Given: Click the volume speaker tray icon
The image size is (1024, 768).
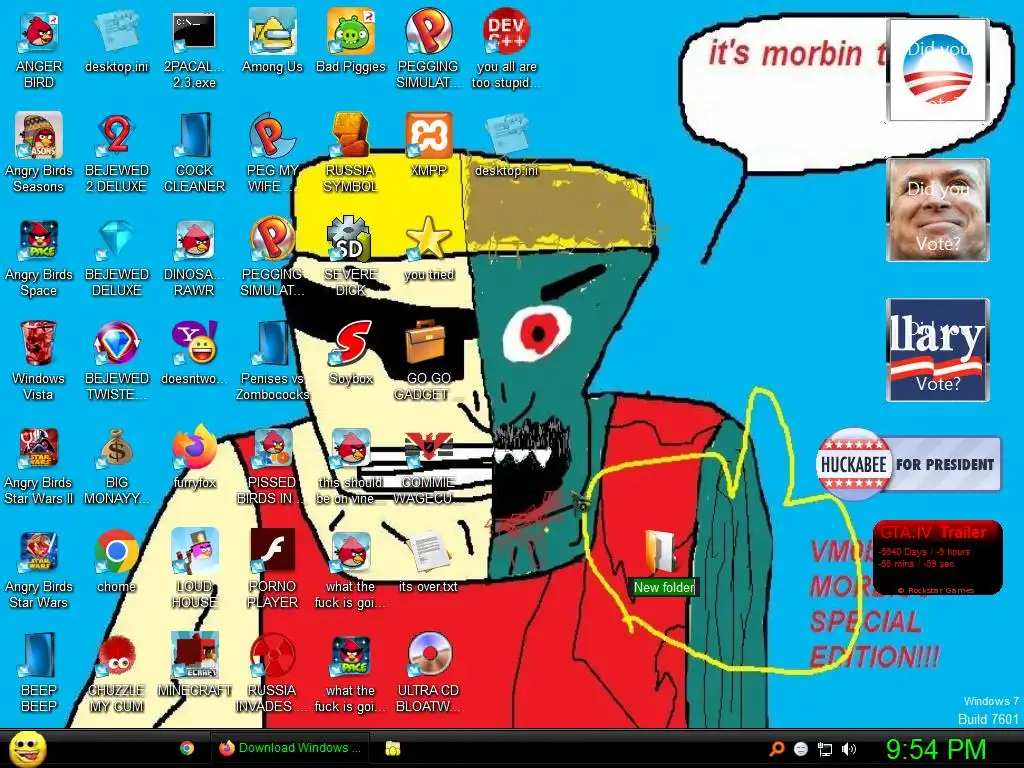Looking at the screenshot, I should [x=849, y=749].
